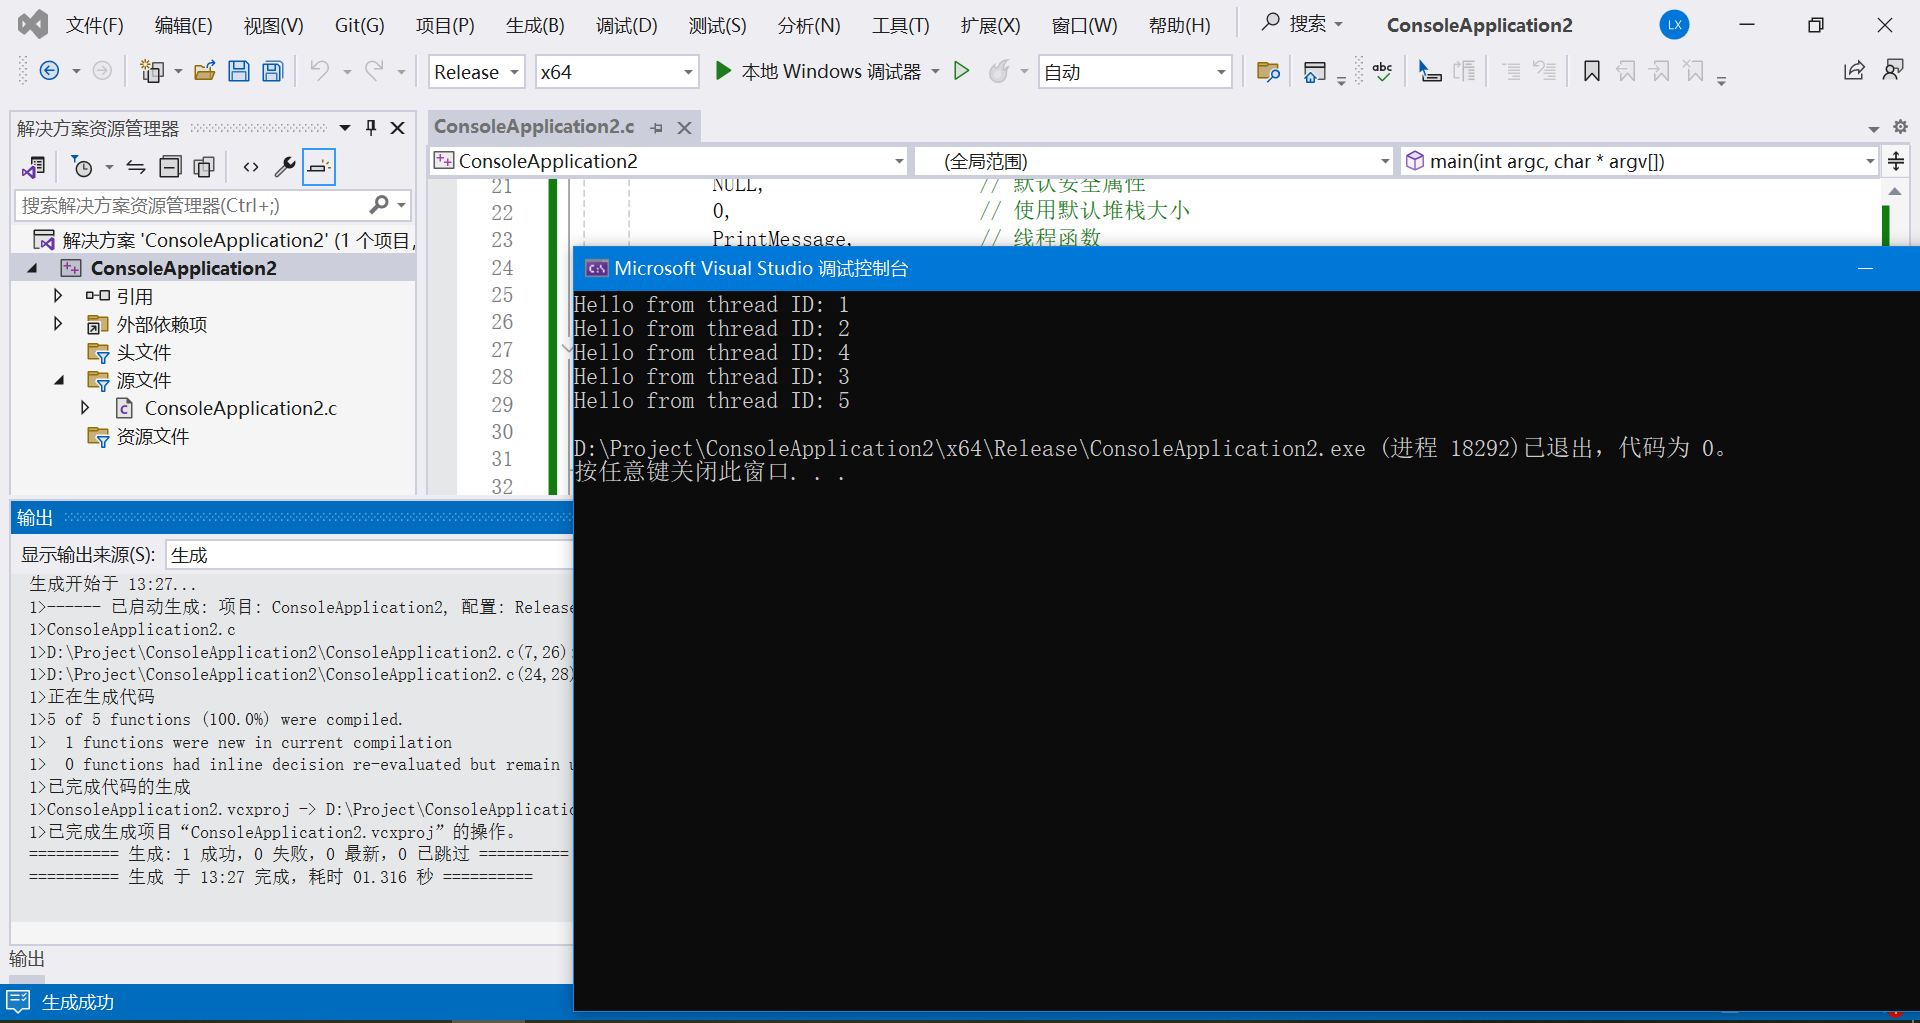
Task: Click the Undo icon on the toolbar
Action: (320, 70)
